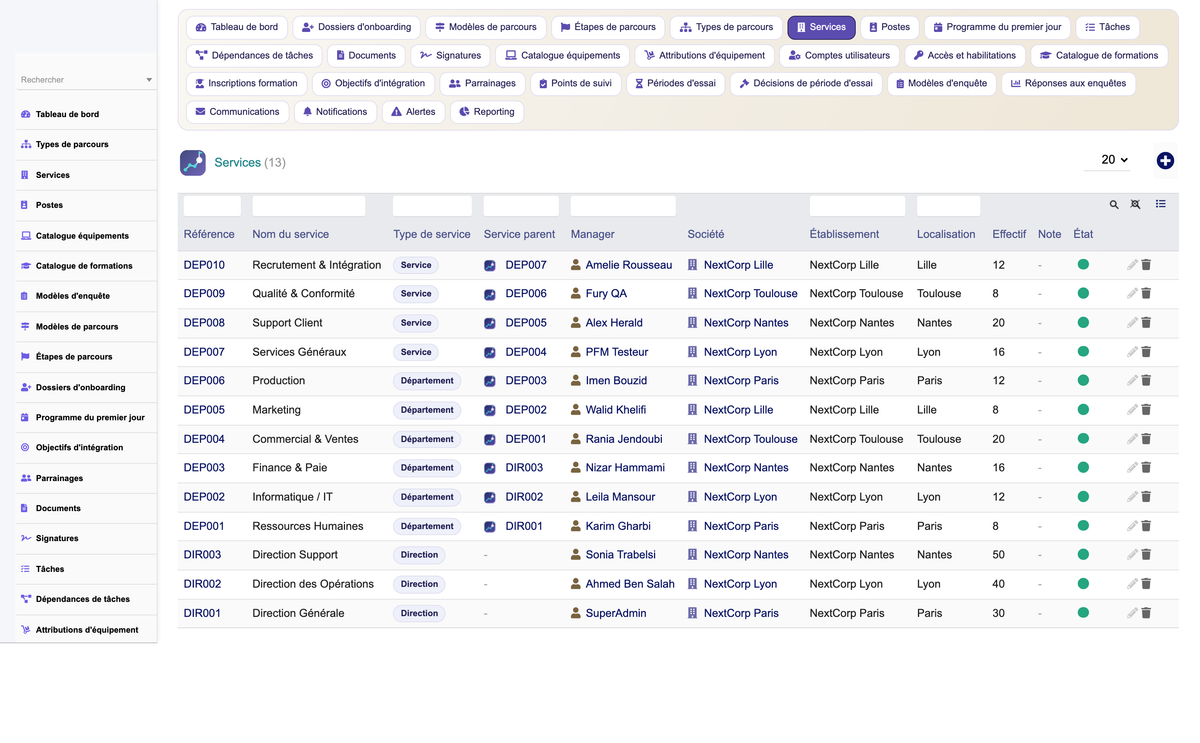Open the Alertes tab
This screenshot has width=1200, height=743.
413,112
